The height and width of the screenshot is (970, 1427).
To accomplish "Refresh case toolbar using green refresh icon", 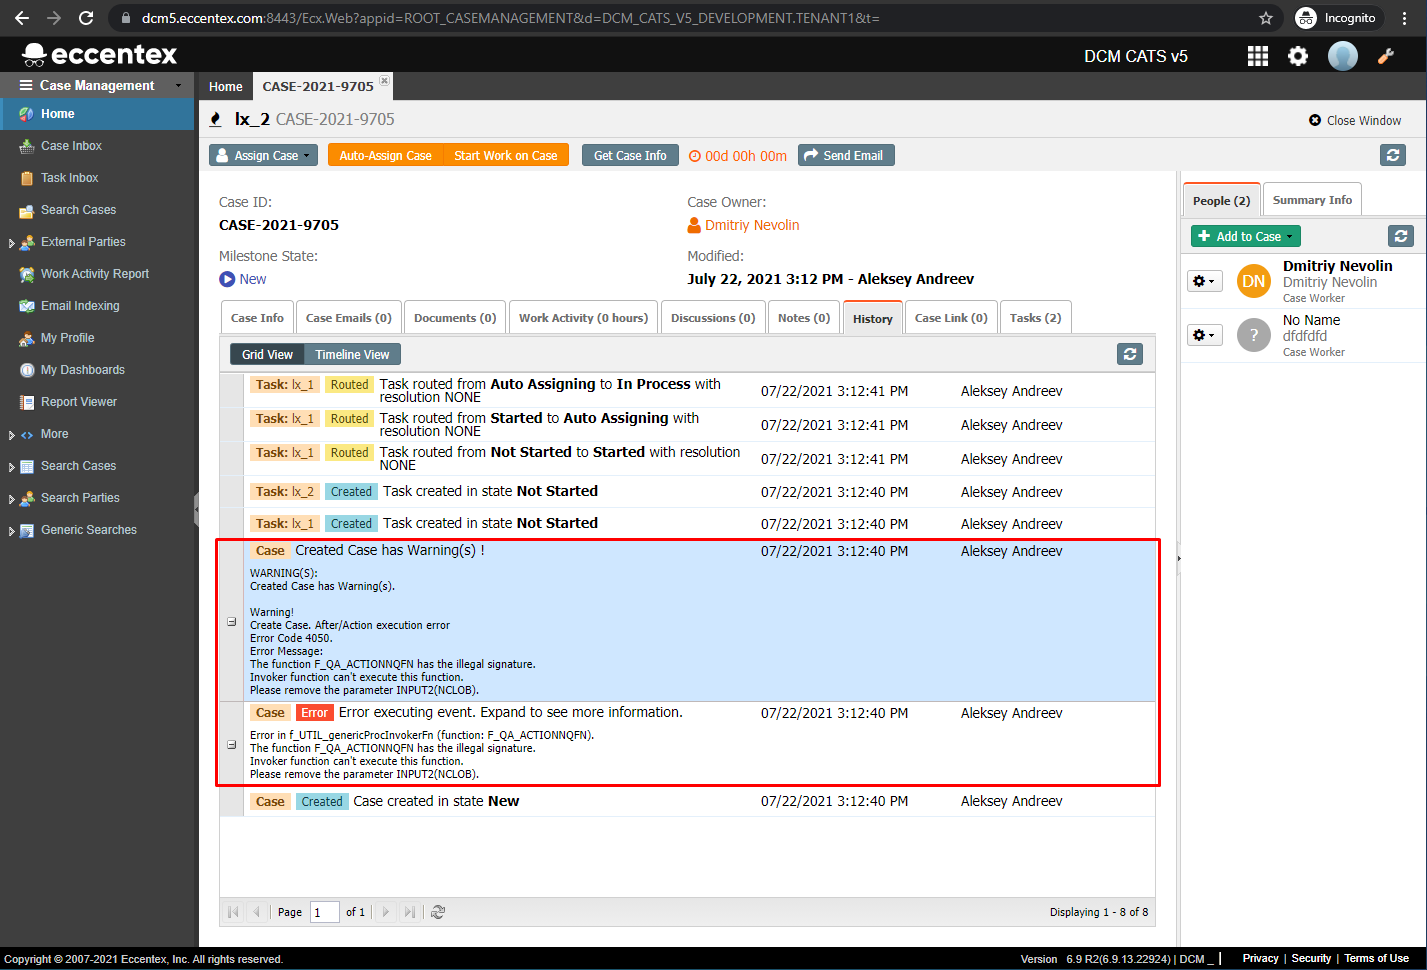I will click(1393, 155).
